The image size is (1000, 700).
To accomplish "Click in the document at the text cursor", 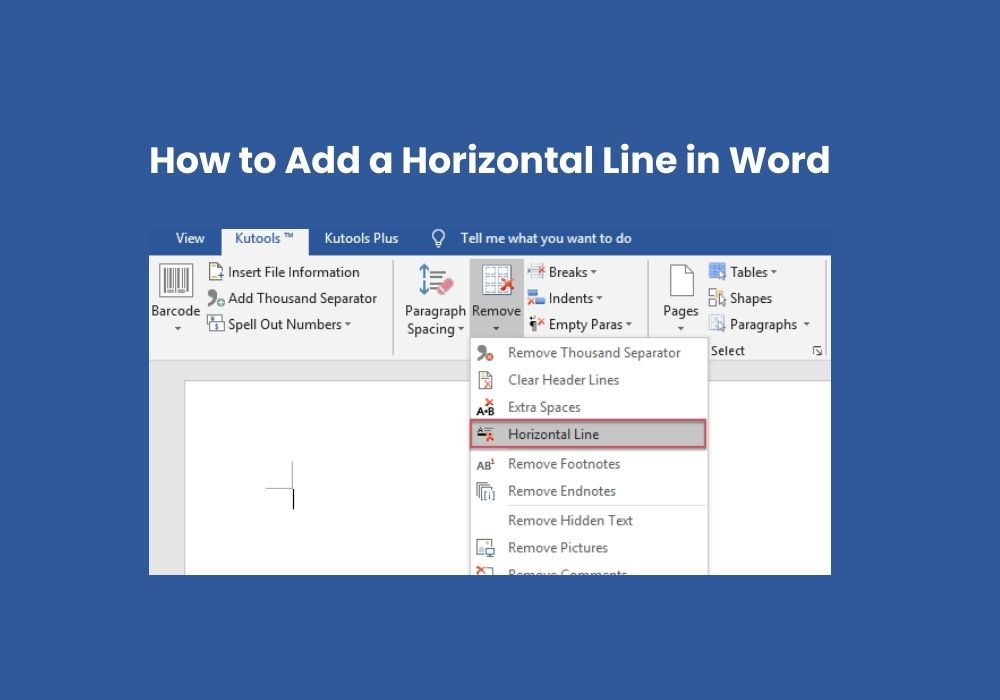I will (293, 499).
